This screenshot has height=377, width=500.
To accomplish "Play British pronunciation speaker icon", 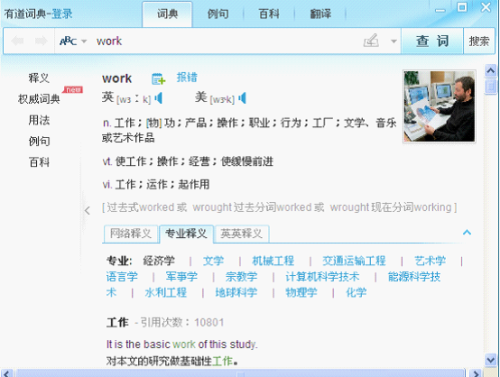I will click(159, 98).
